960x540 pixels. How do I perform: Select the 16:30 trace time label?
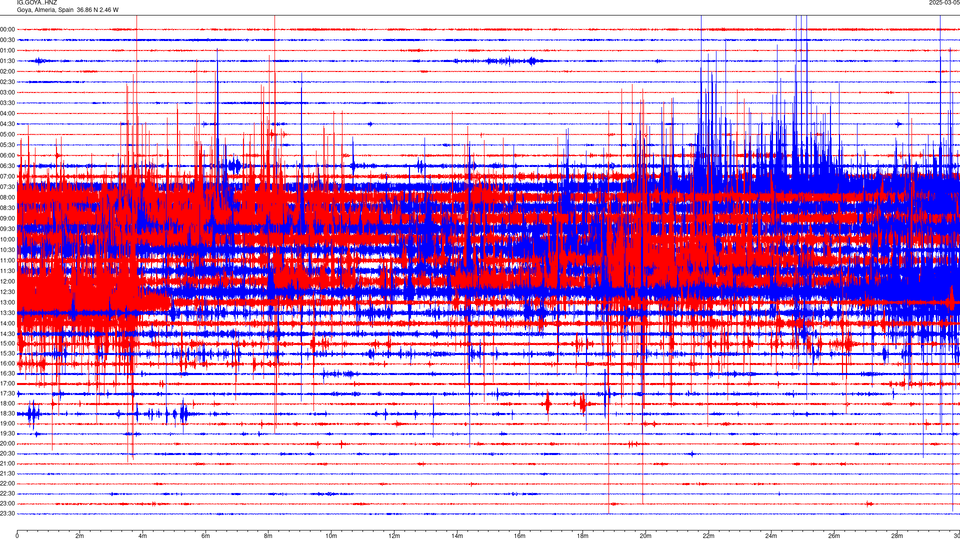[x=8, y=373]
